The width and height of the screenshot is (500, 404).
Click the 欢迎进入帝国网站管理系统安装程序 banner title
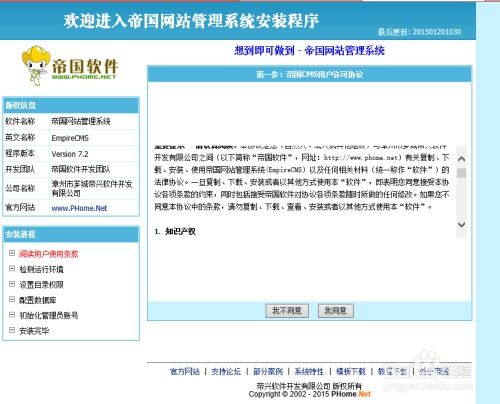click(191, 21)
